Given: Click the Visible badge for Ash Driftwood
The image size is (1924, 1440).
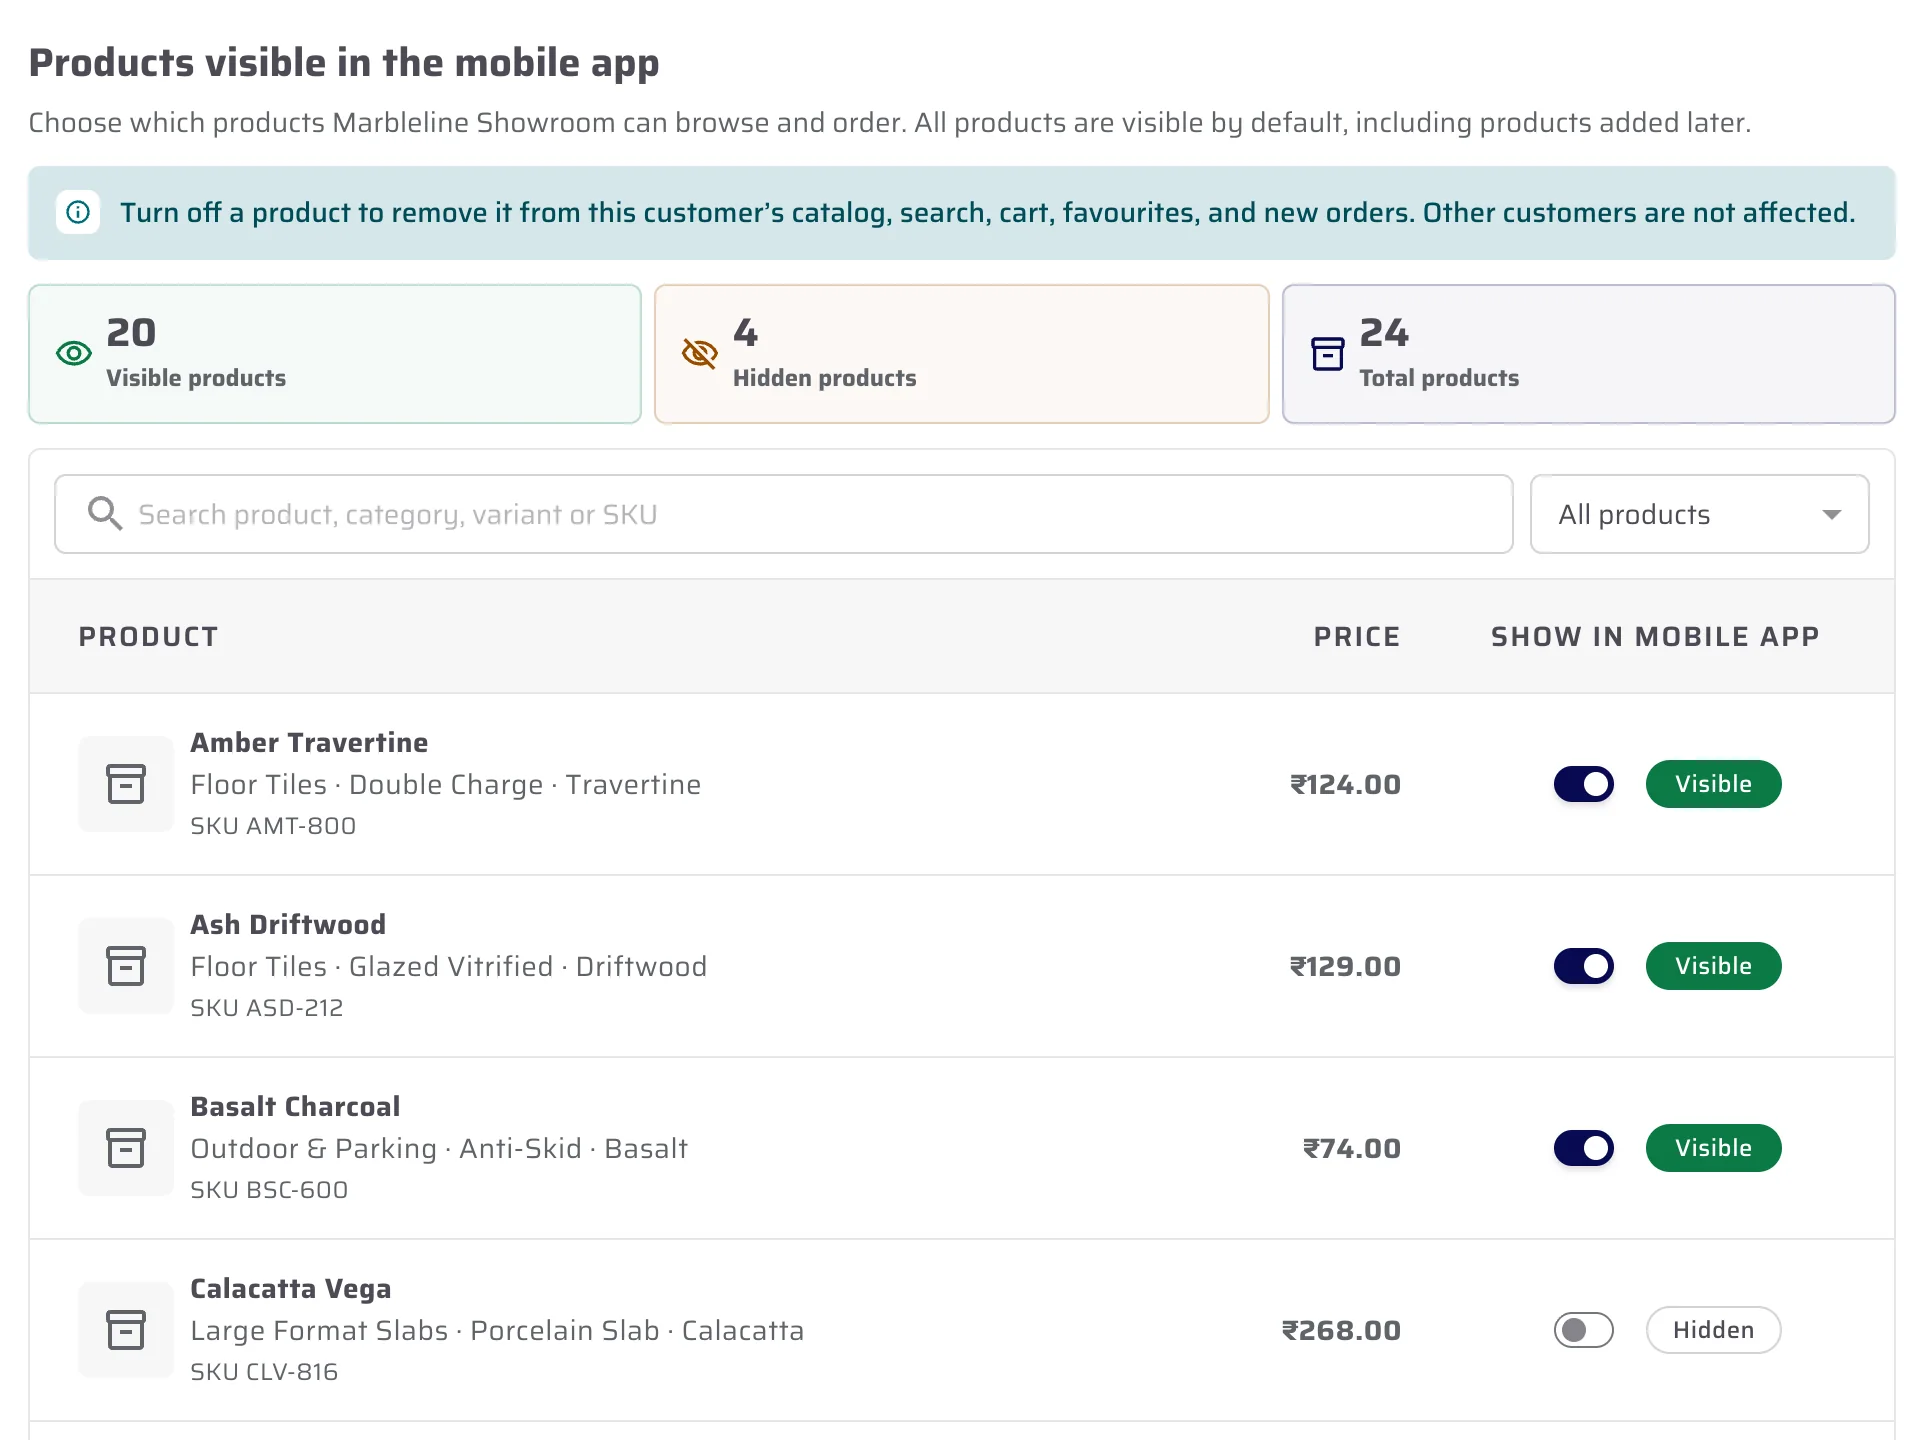Looking at the screenshot, I should 1713,966.
